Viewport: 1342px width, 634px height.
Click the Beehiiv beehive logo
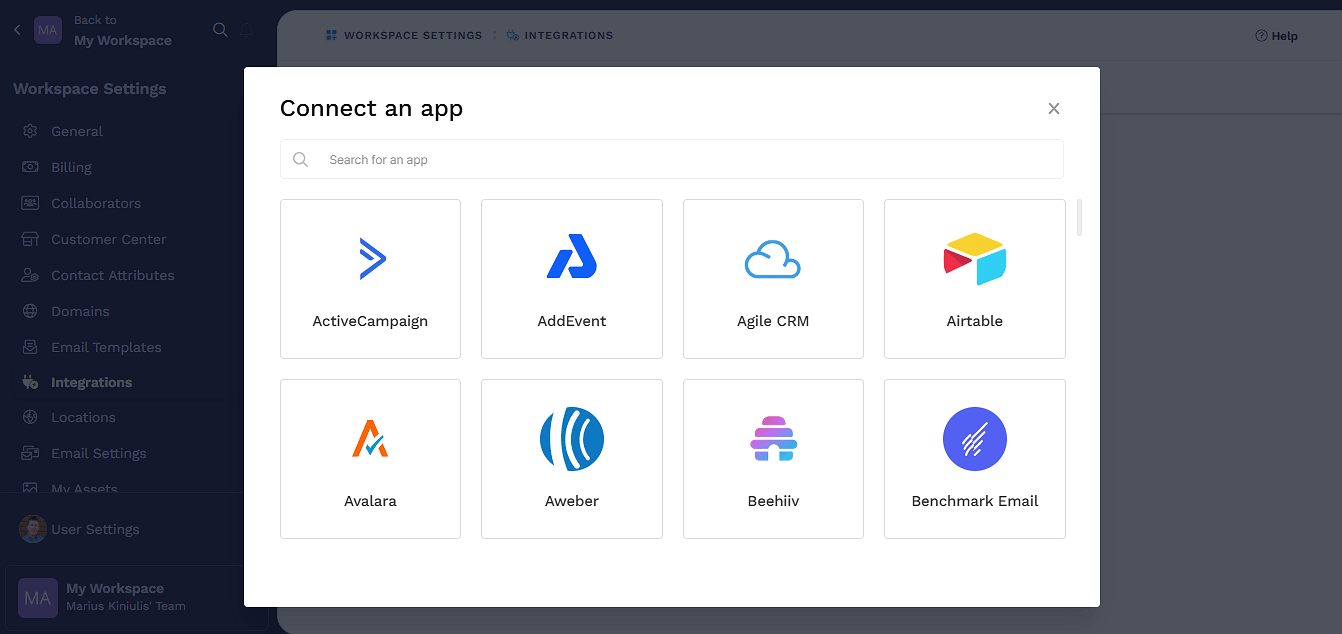click(x=772, y=439)
